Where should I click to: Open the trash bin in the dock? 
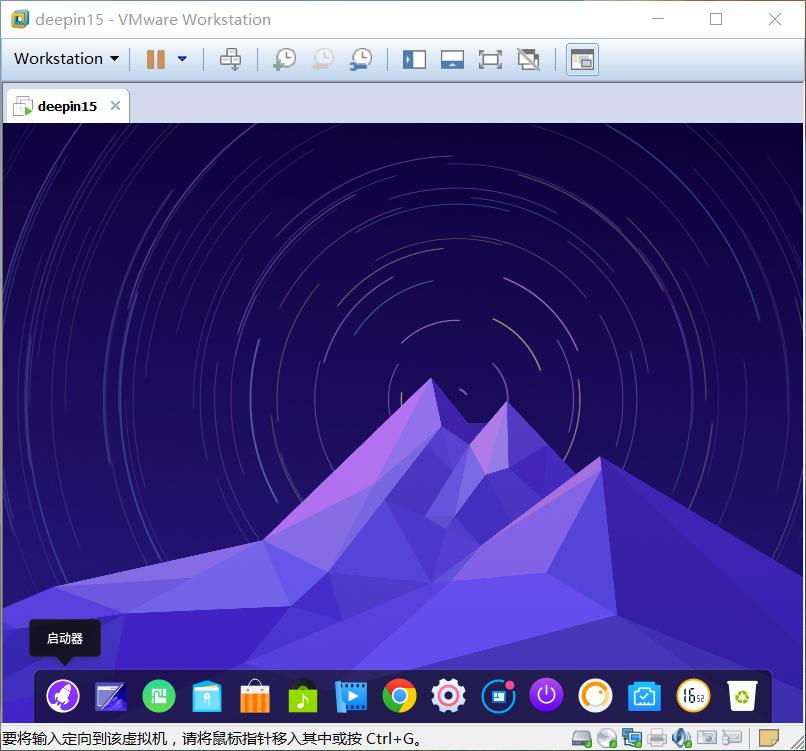pos(742,696)
